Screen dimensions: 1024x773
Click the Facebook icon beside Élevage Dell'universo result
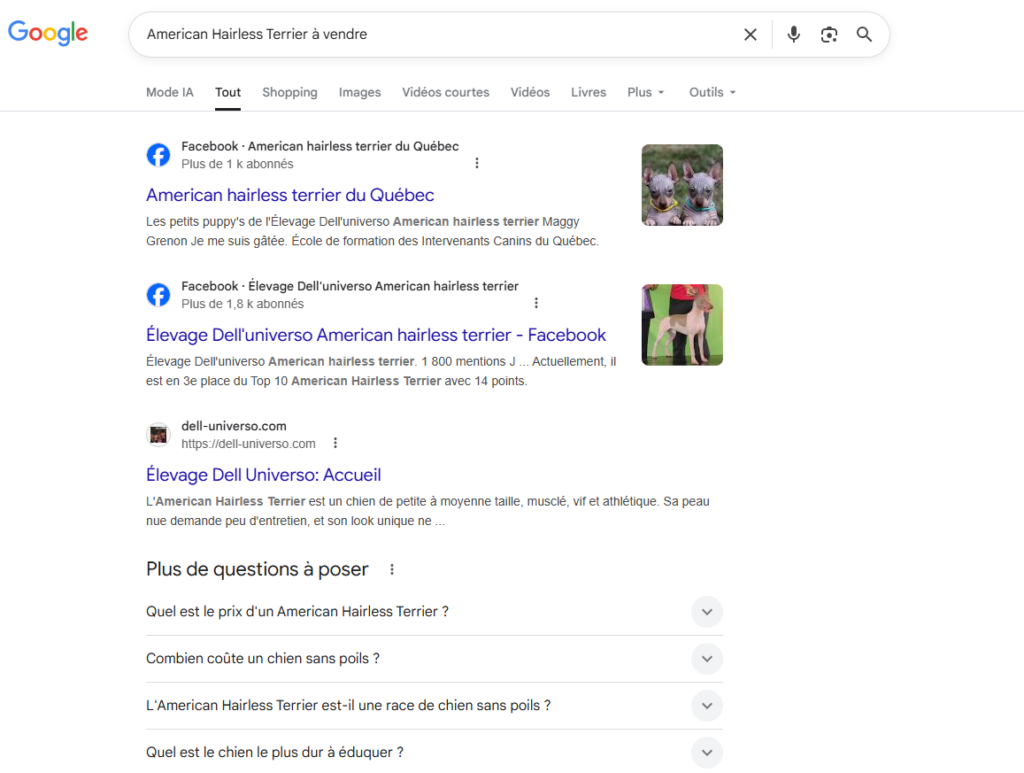(158, 295)
